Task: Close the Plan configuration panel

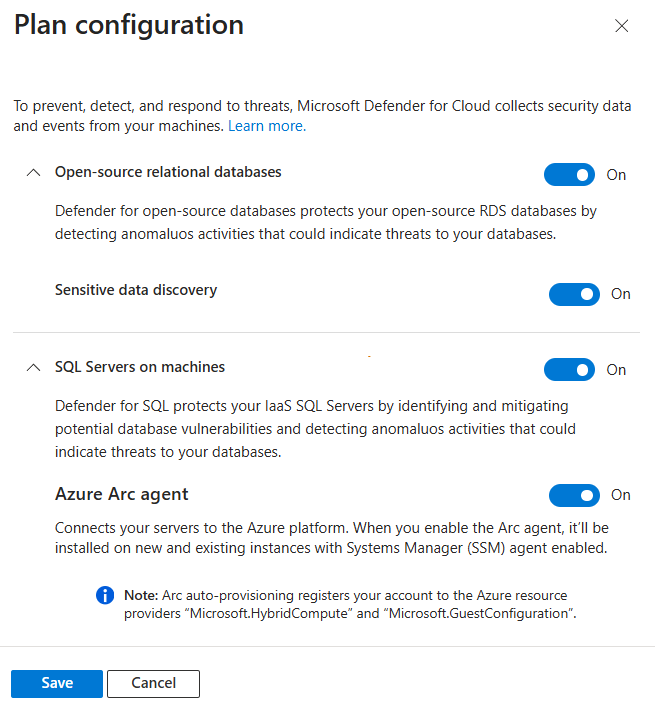Action: (x=623, y=26)
